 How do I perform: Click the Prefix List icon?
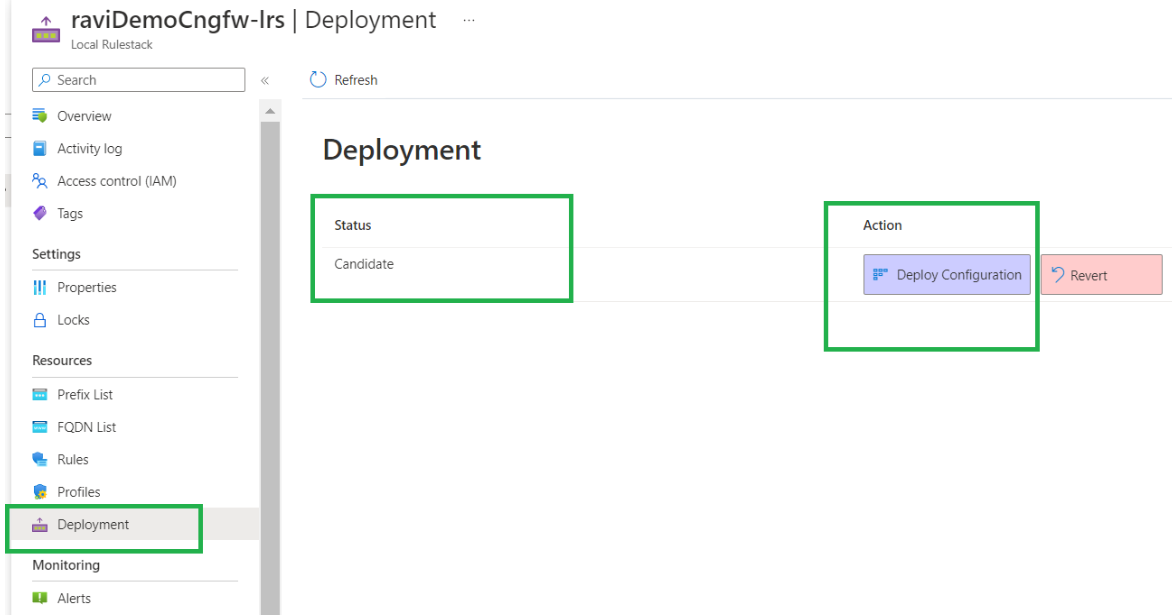40,395
